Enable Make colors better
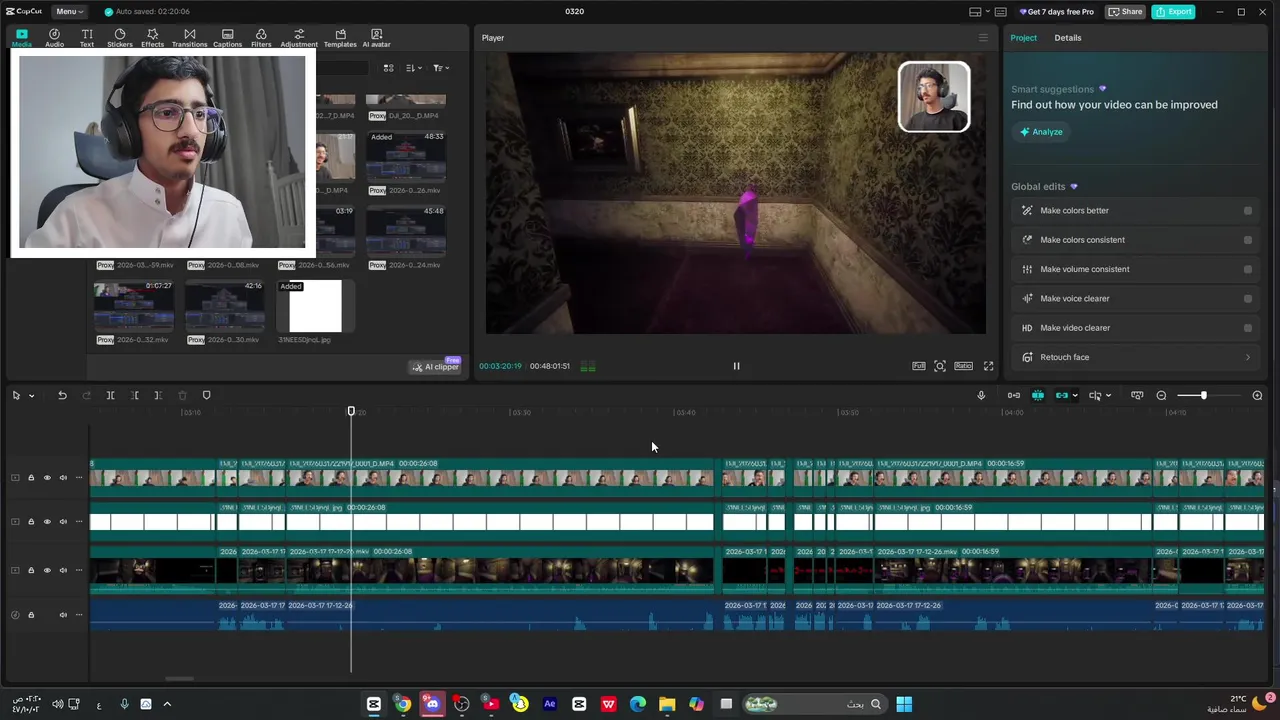 tap(1247, 211)
